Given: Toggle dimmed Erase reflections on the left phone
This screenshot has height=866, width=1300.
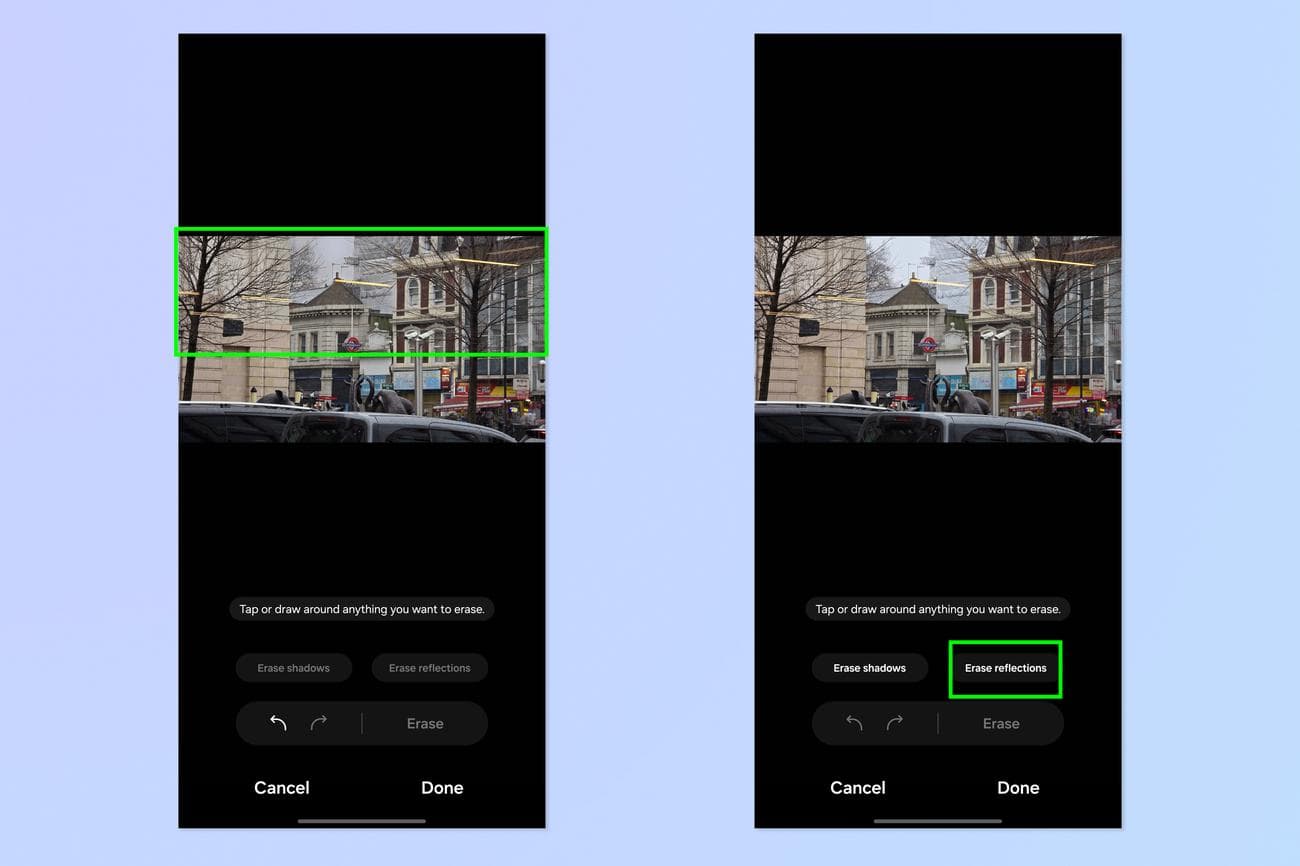Looking at the screenshot, I should [x=429, y=668].
